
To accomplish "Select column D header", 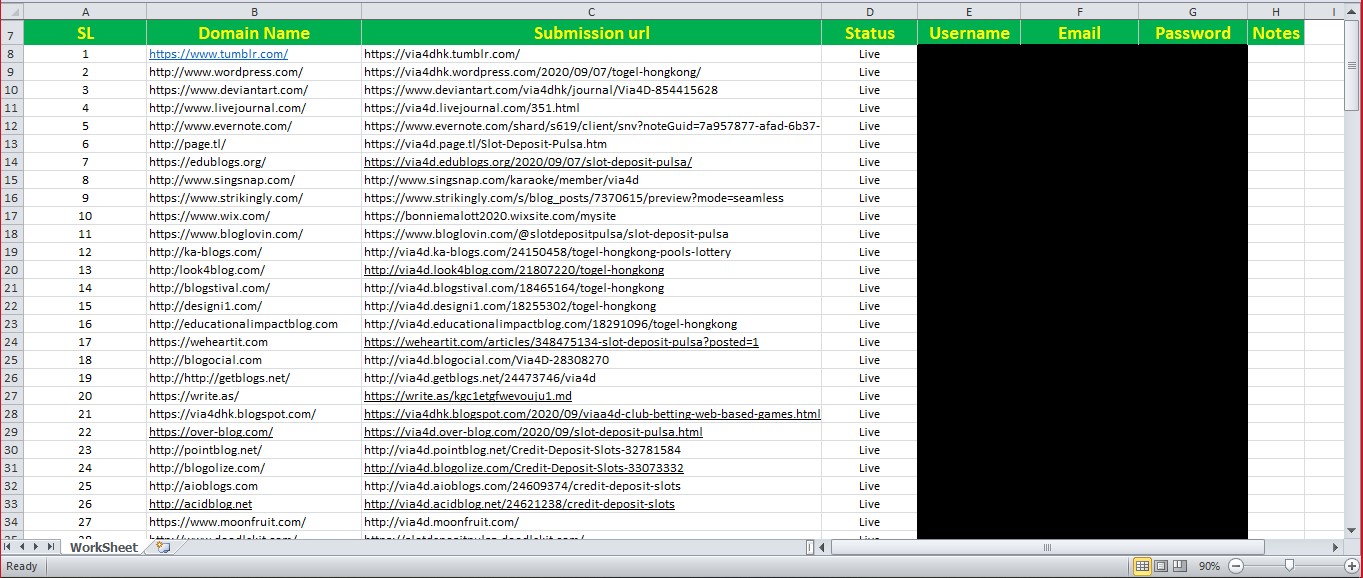I will click(x=869, y=10).
